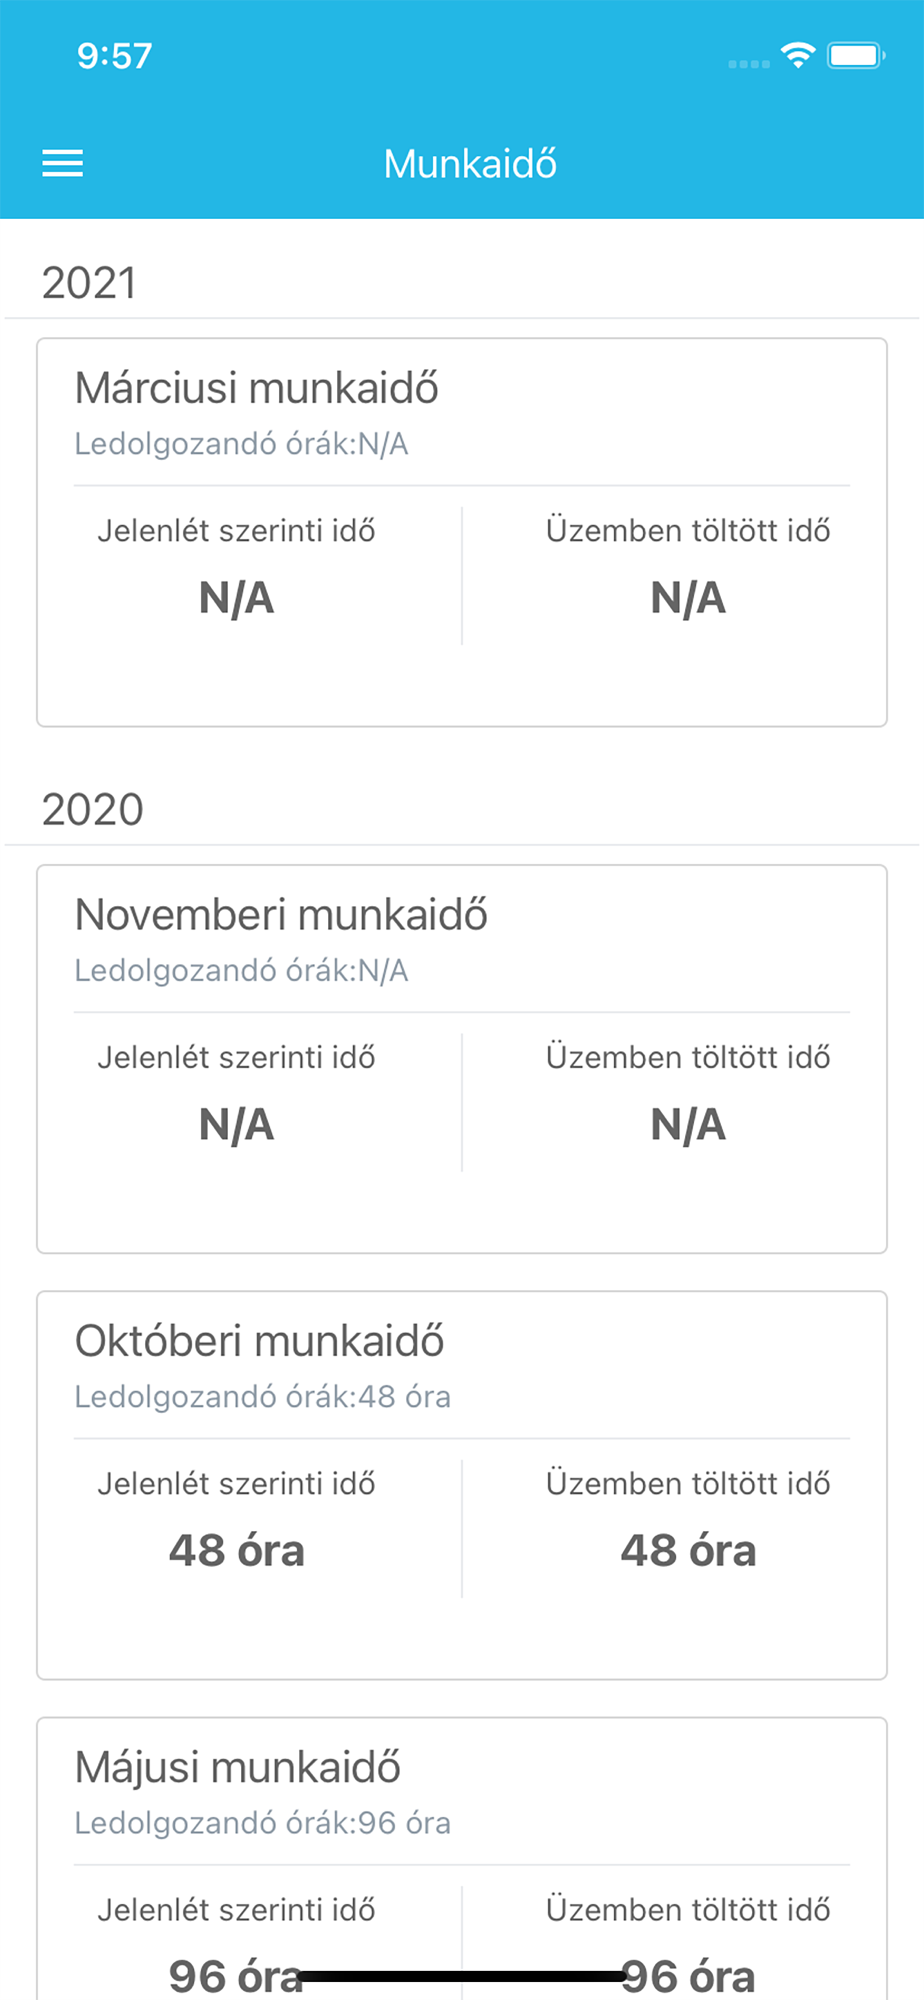Tap November's Üzemben töltött idő N/A value
924x2000 pixels.
[688, 1125]
